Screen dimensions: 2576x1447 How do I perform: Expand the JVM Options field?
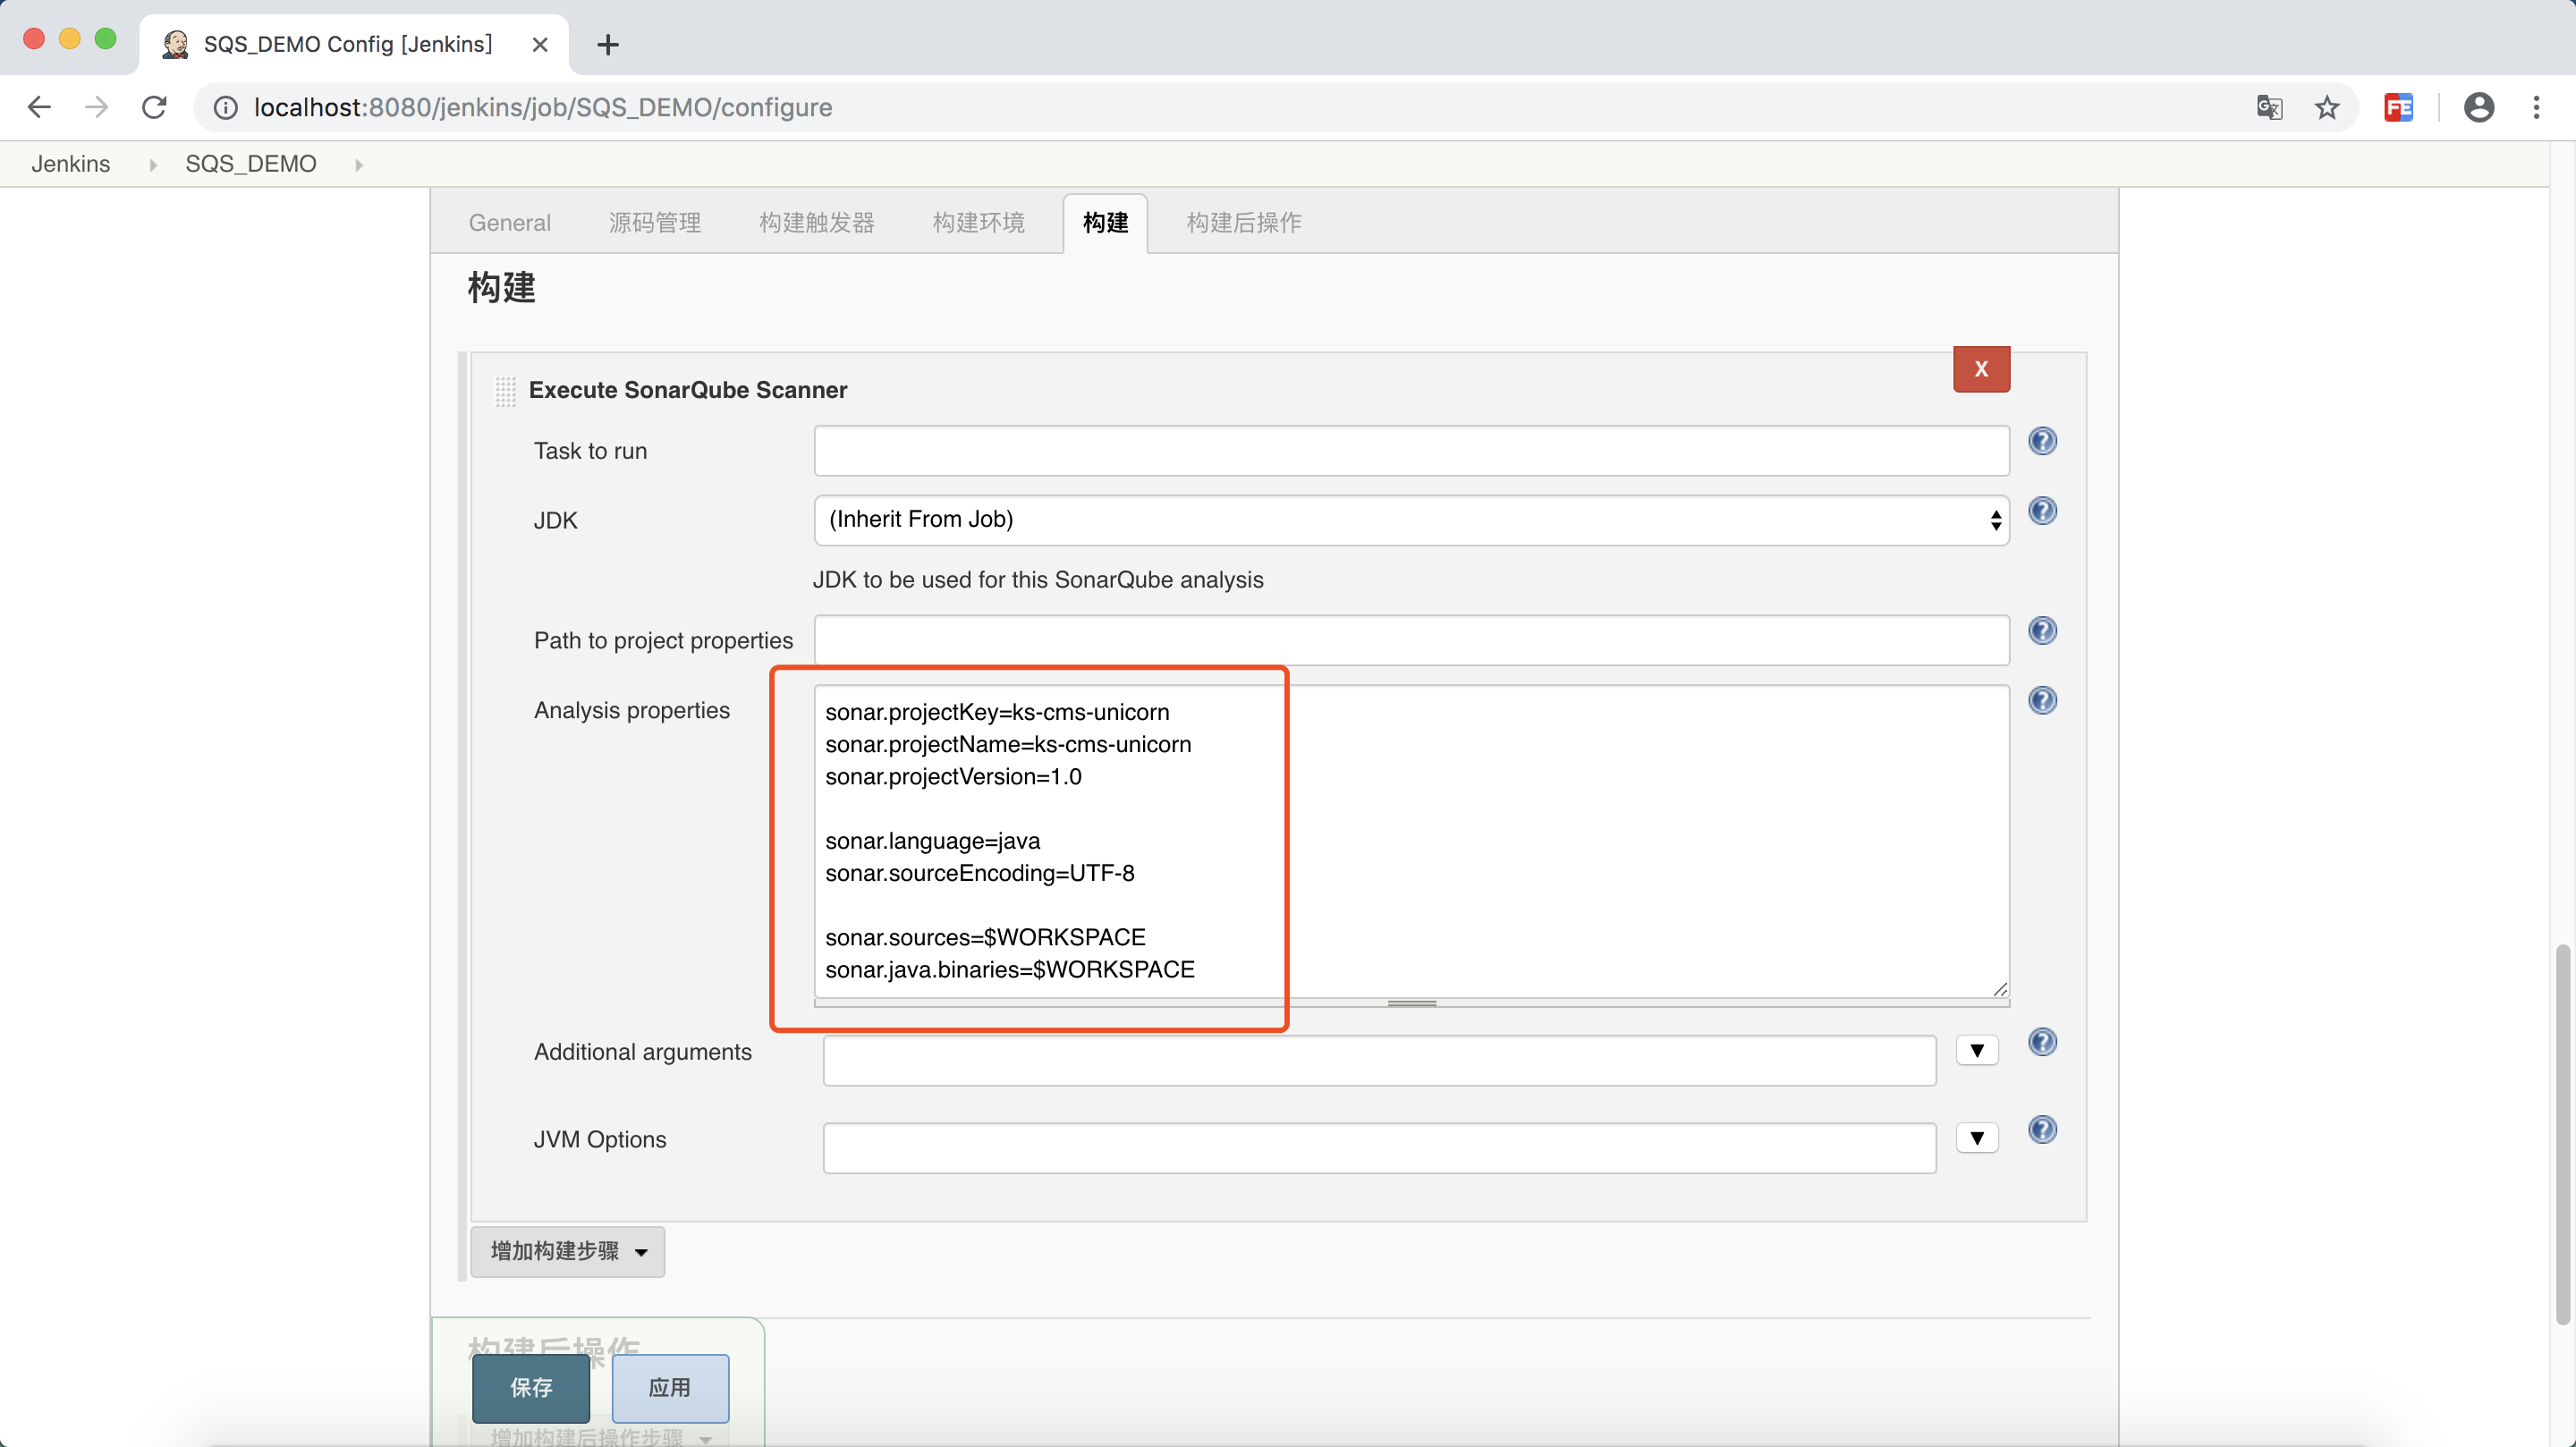(1976, 1138)
